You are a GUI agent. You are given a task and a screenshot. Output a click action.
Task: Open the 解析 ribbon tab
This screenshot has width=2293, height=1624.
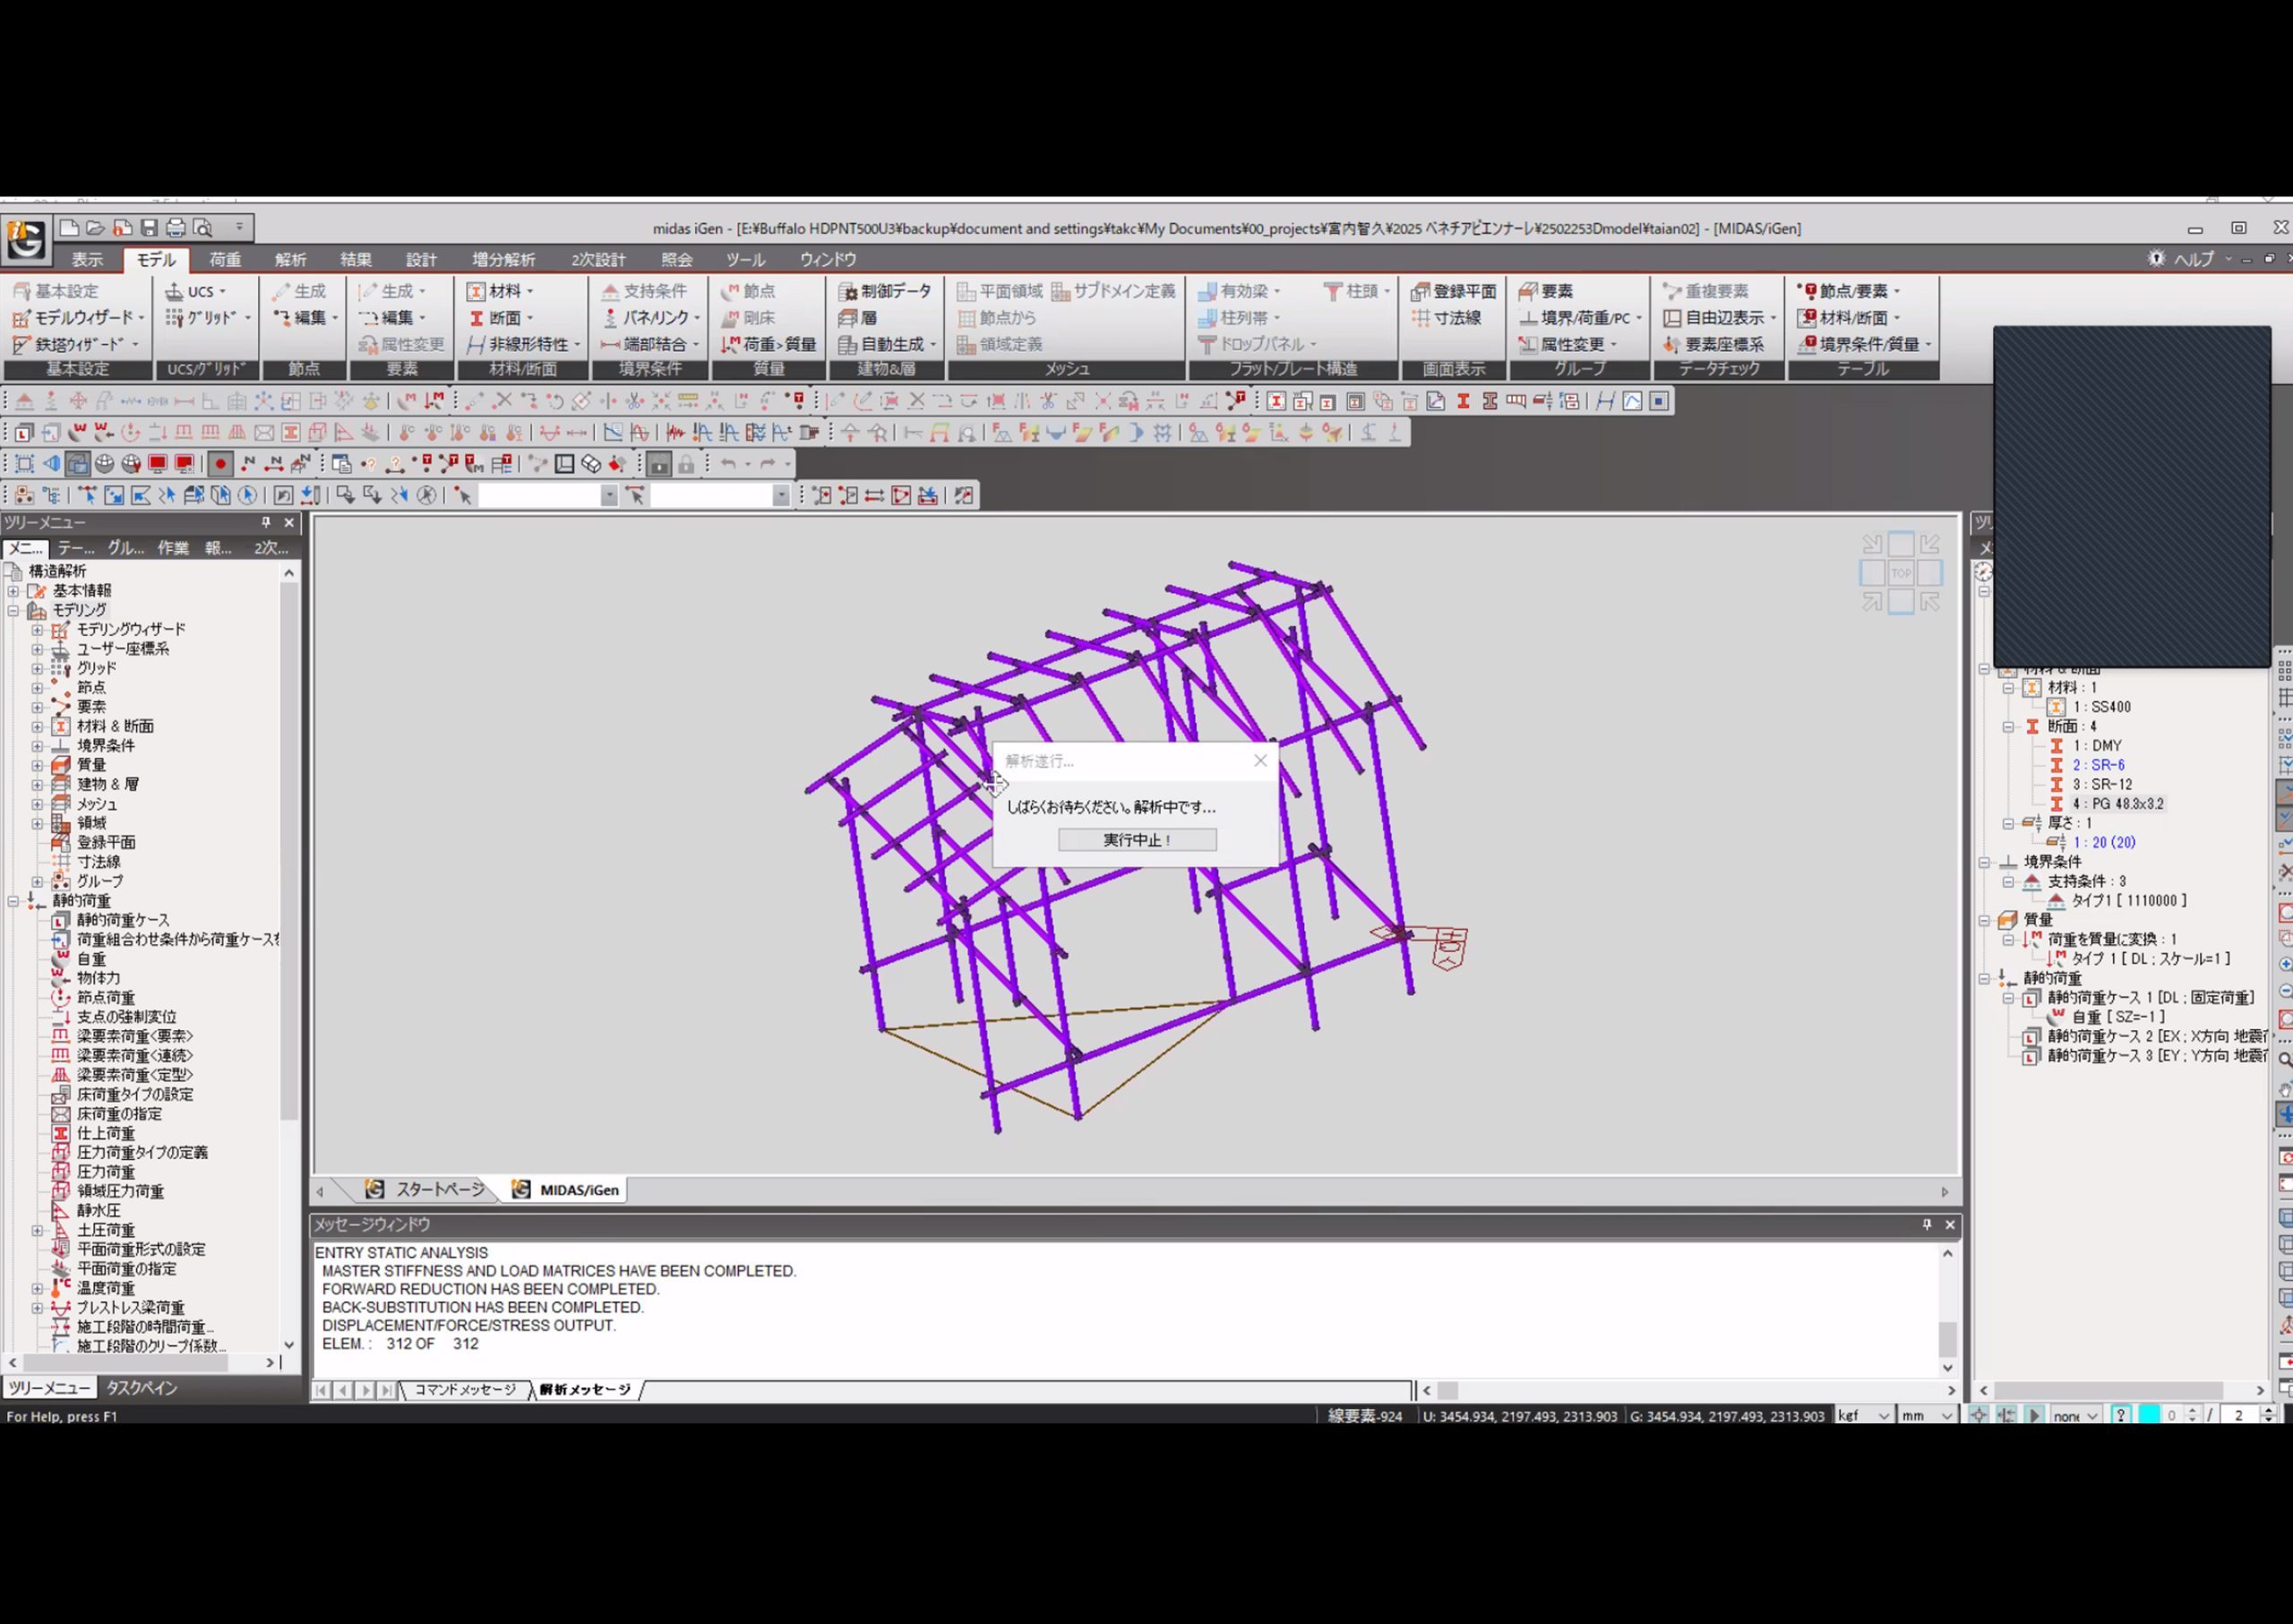coord(291,260)
